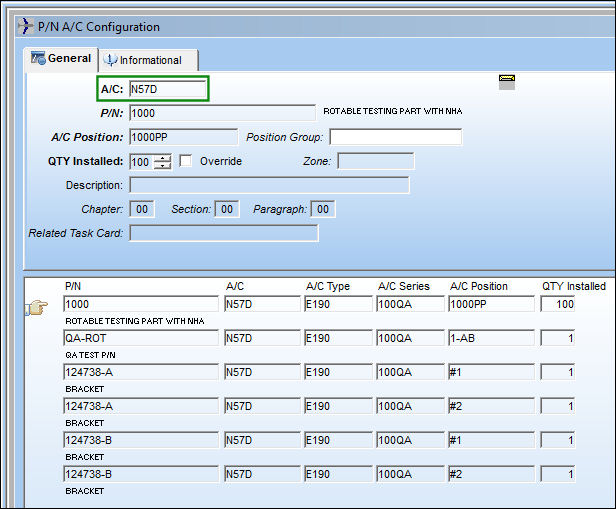Click the A/C field containing N57D

(x=168, y=89)
